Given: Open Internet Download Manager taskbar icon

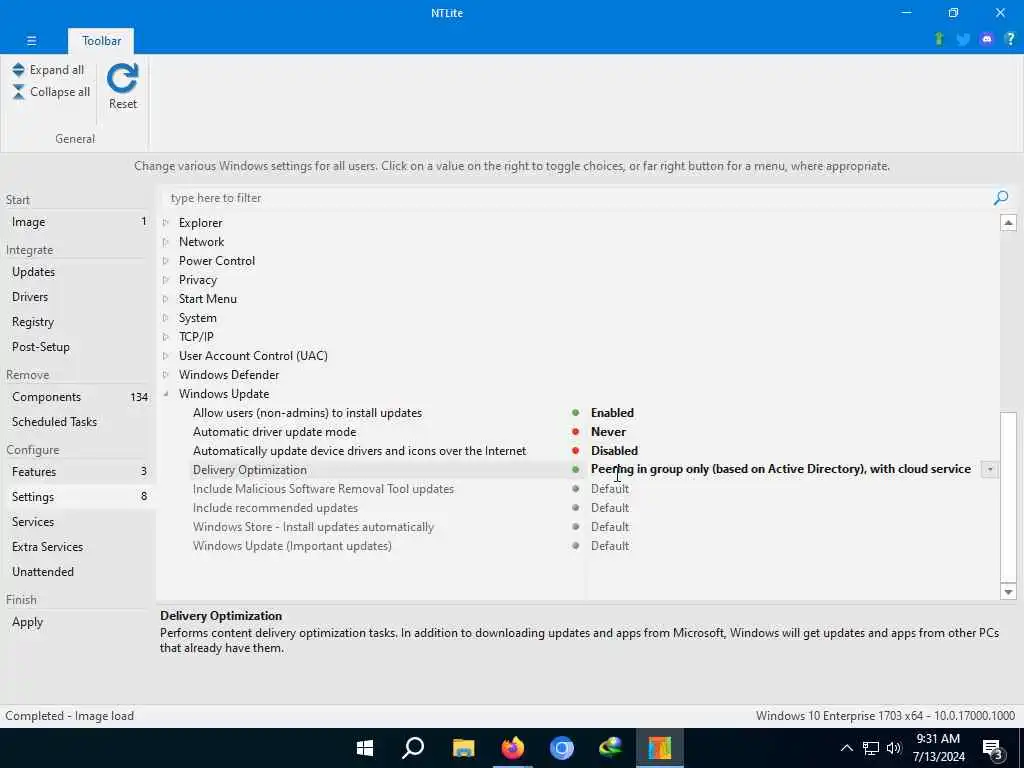Looking at the screenshot, I should (611, 748).
